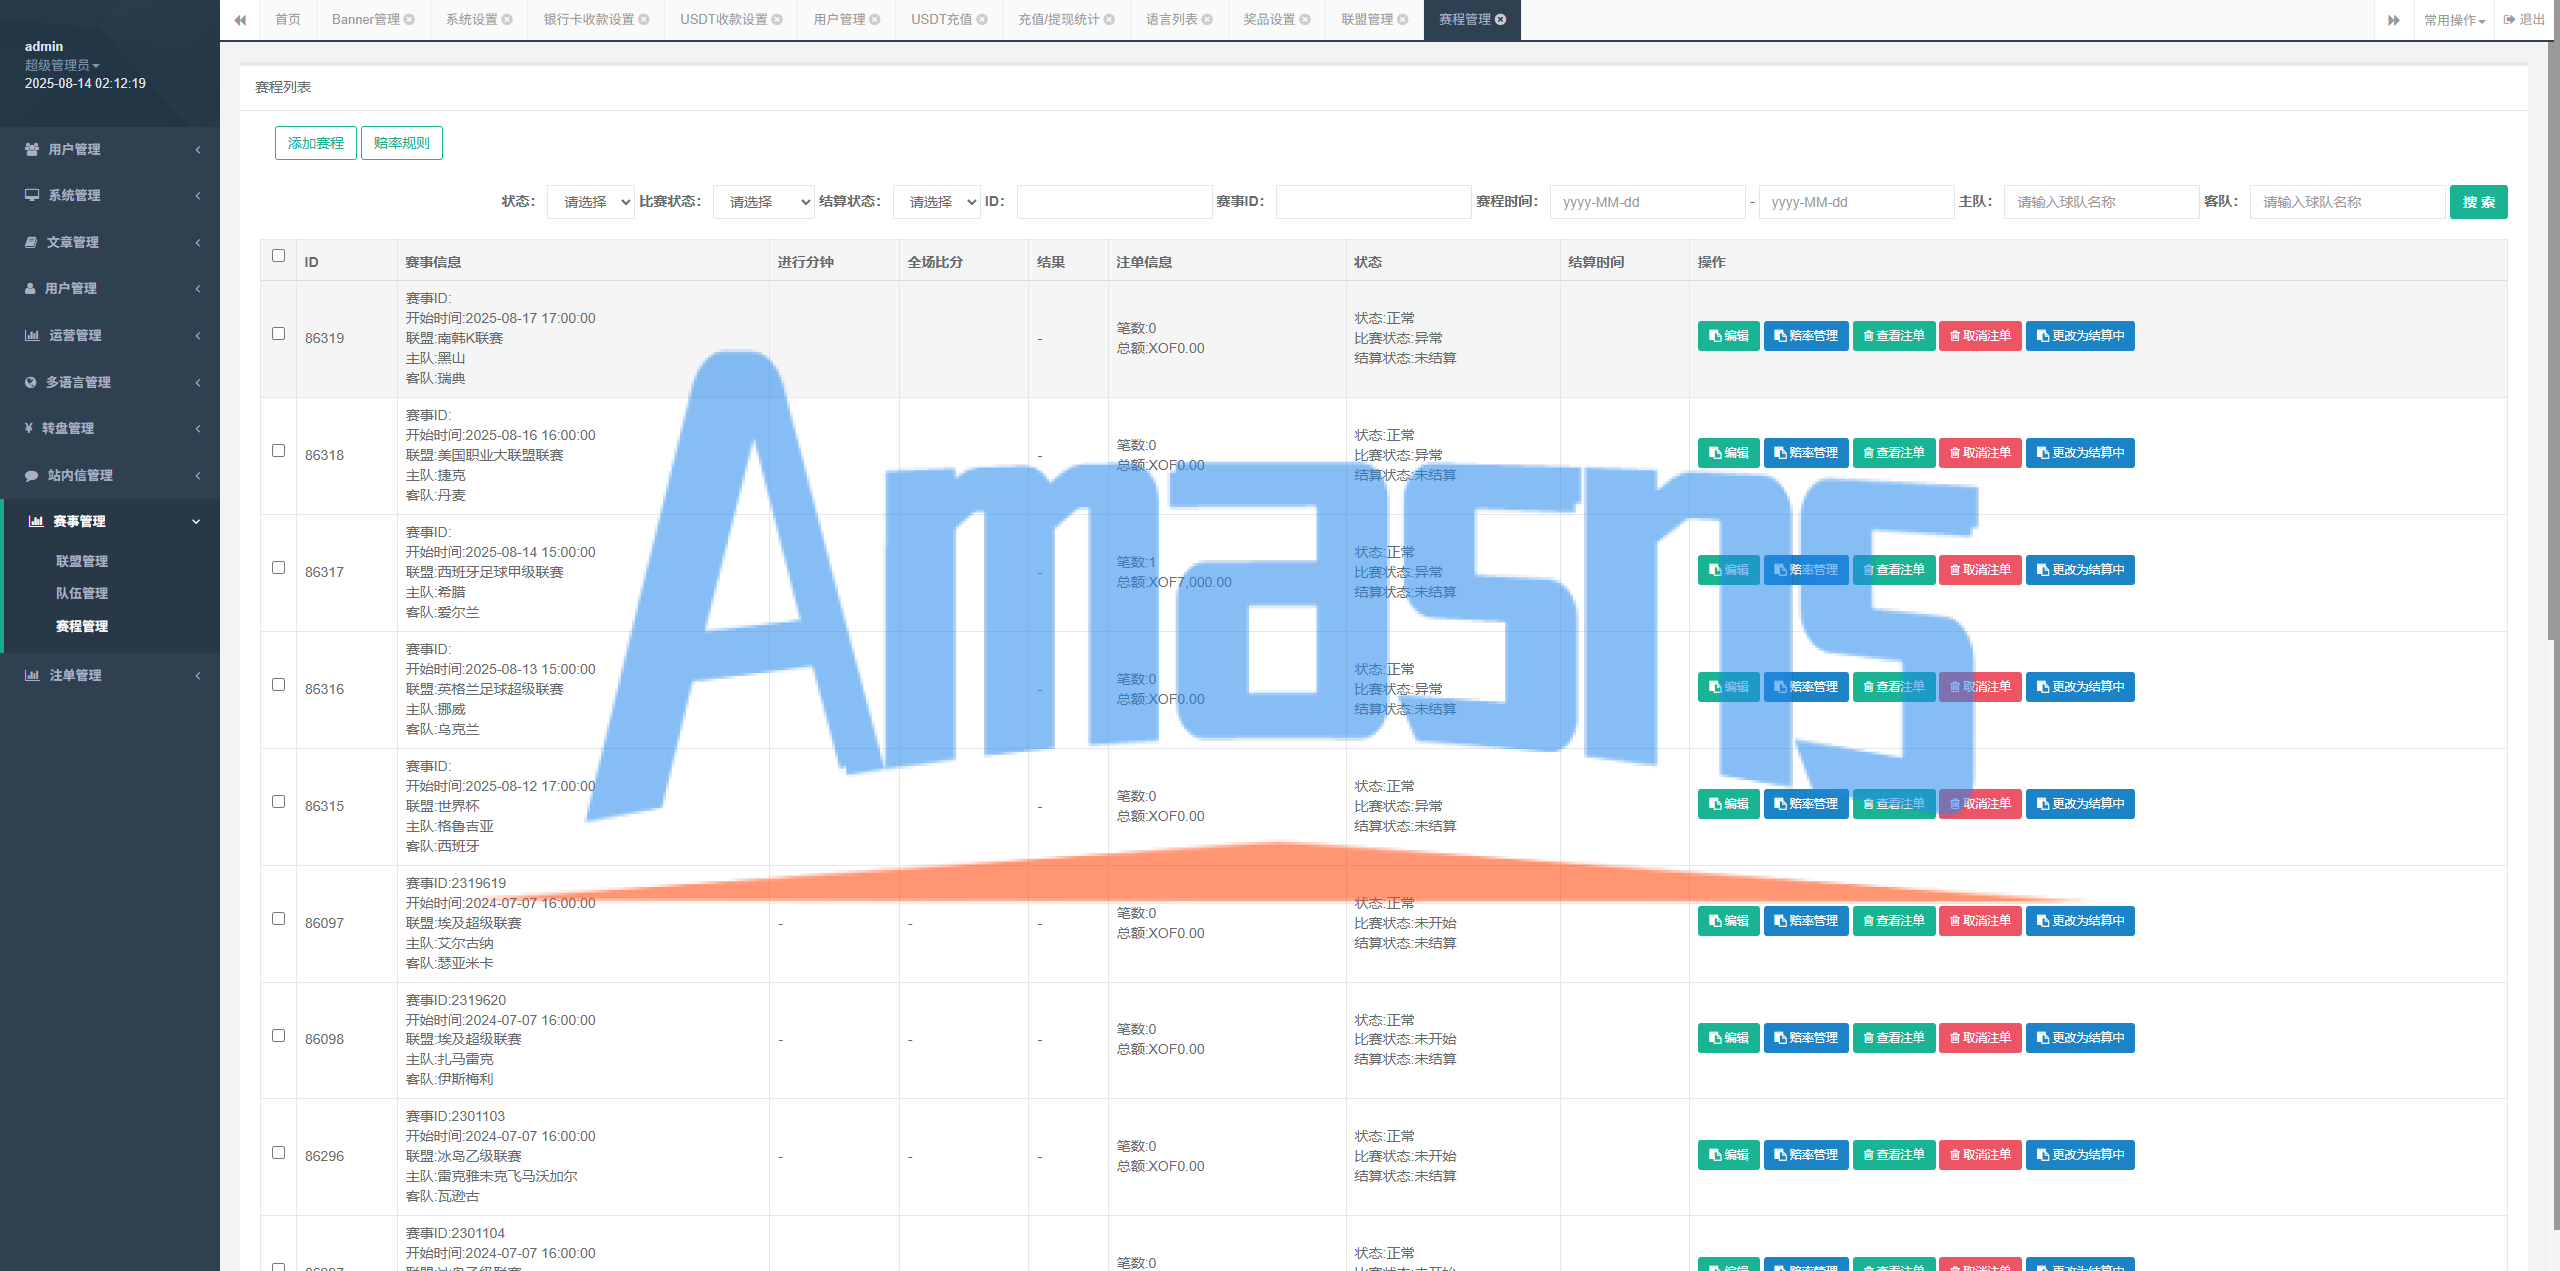
Task: Tick checkbox for match row 86319
Action: click(279, 334)
